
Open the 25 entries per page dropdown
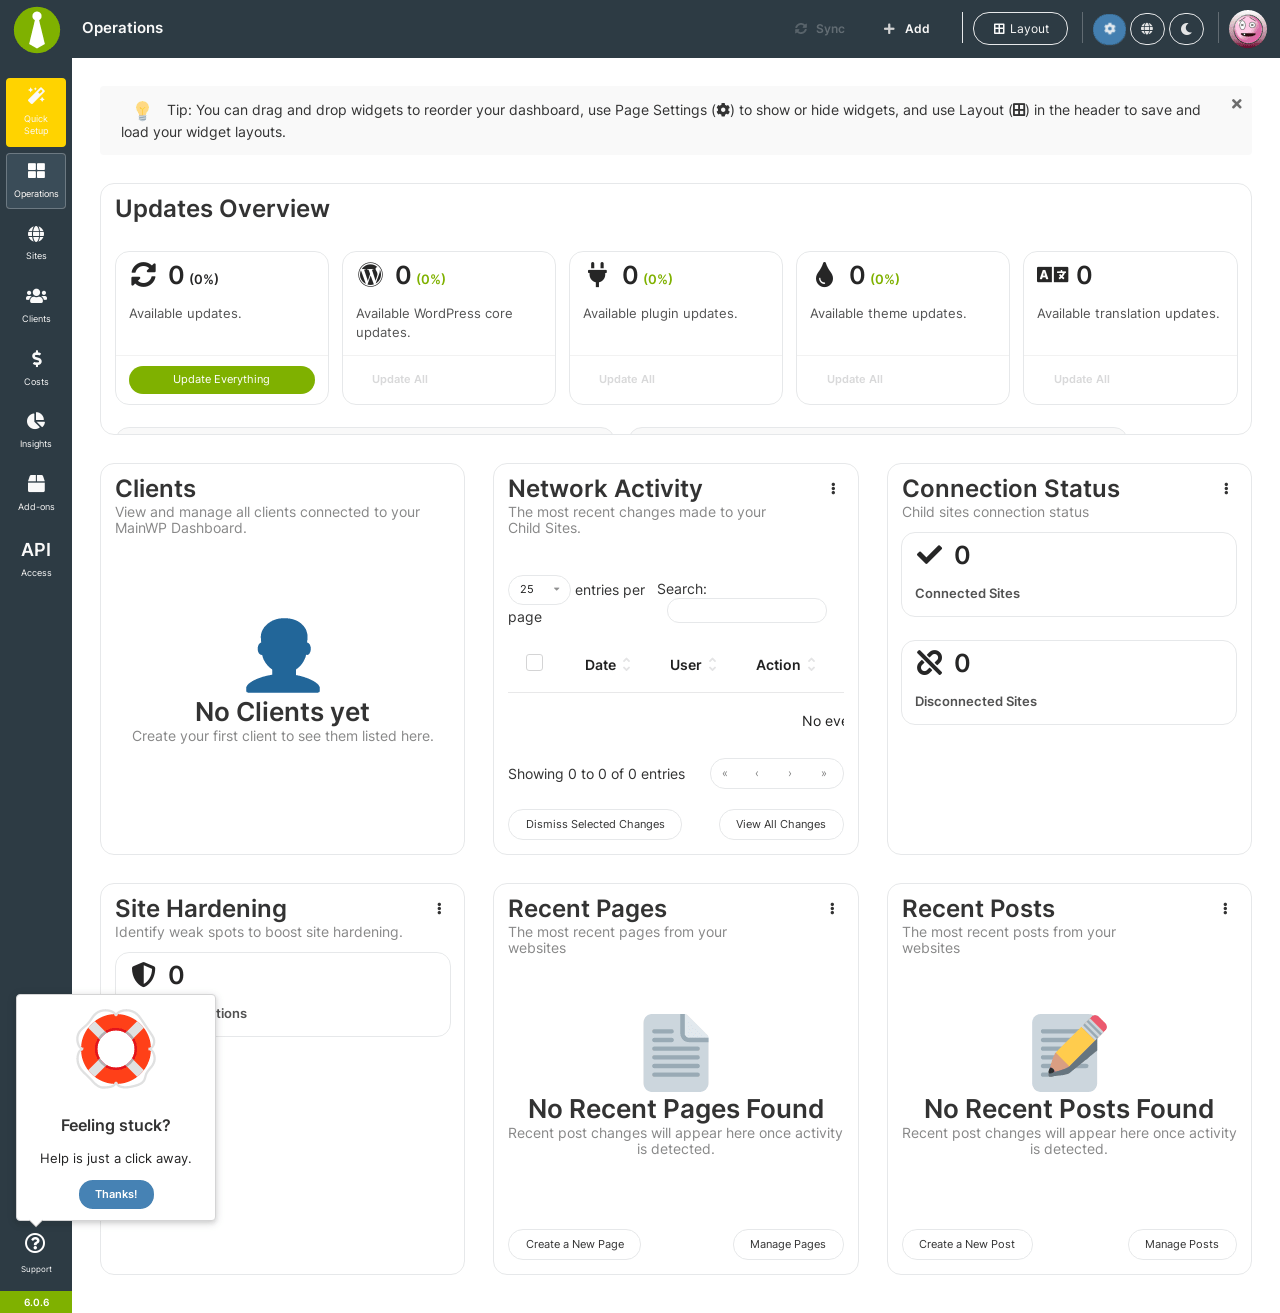pyautogui.click(x=539, y=590)
